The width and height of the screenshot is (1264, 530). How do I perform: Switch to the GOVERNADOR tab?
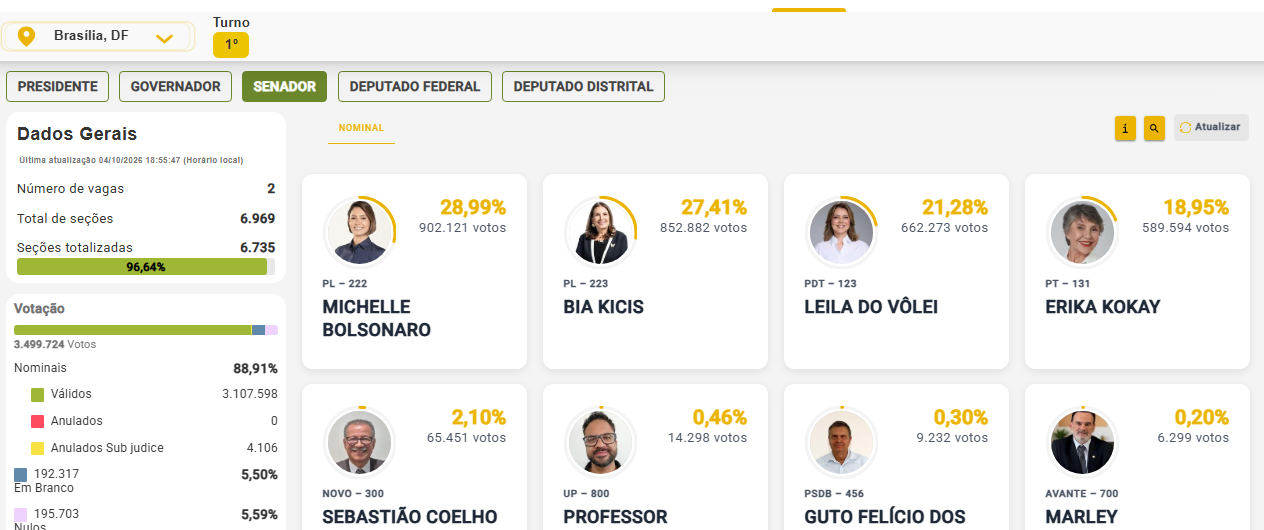176,87
